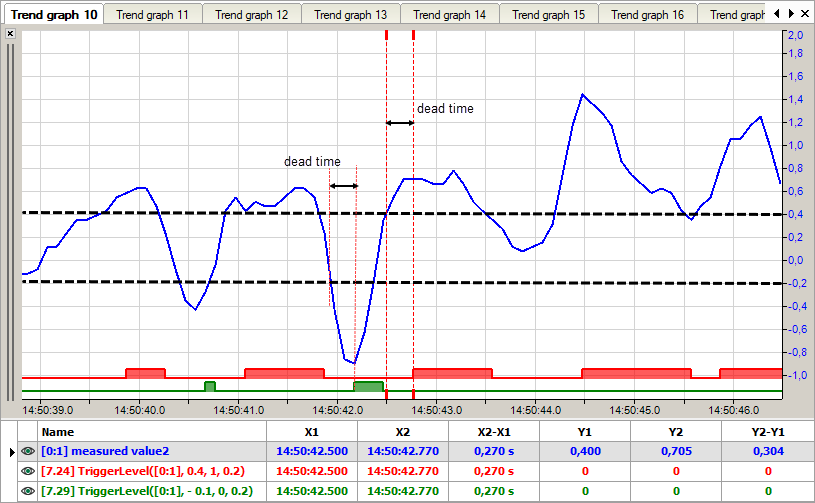Screen dimensions: 815x503
Task: Click the Y2-Y1 column header
Action: [x=767, y=432]
